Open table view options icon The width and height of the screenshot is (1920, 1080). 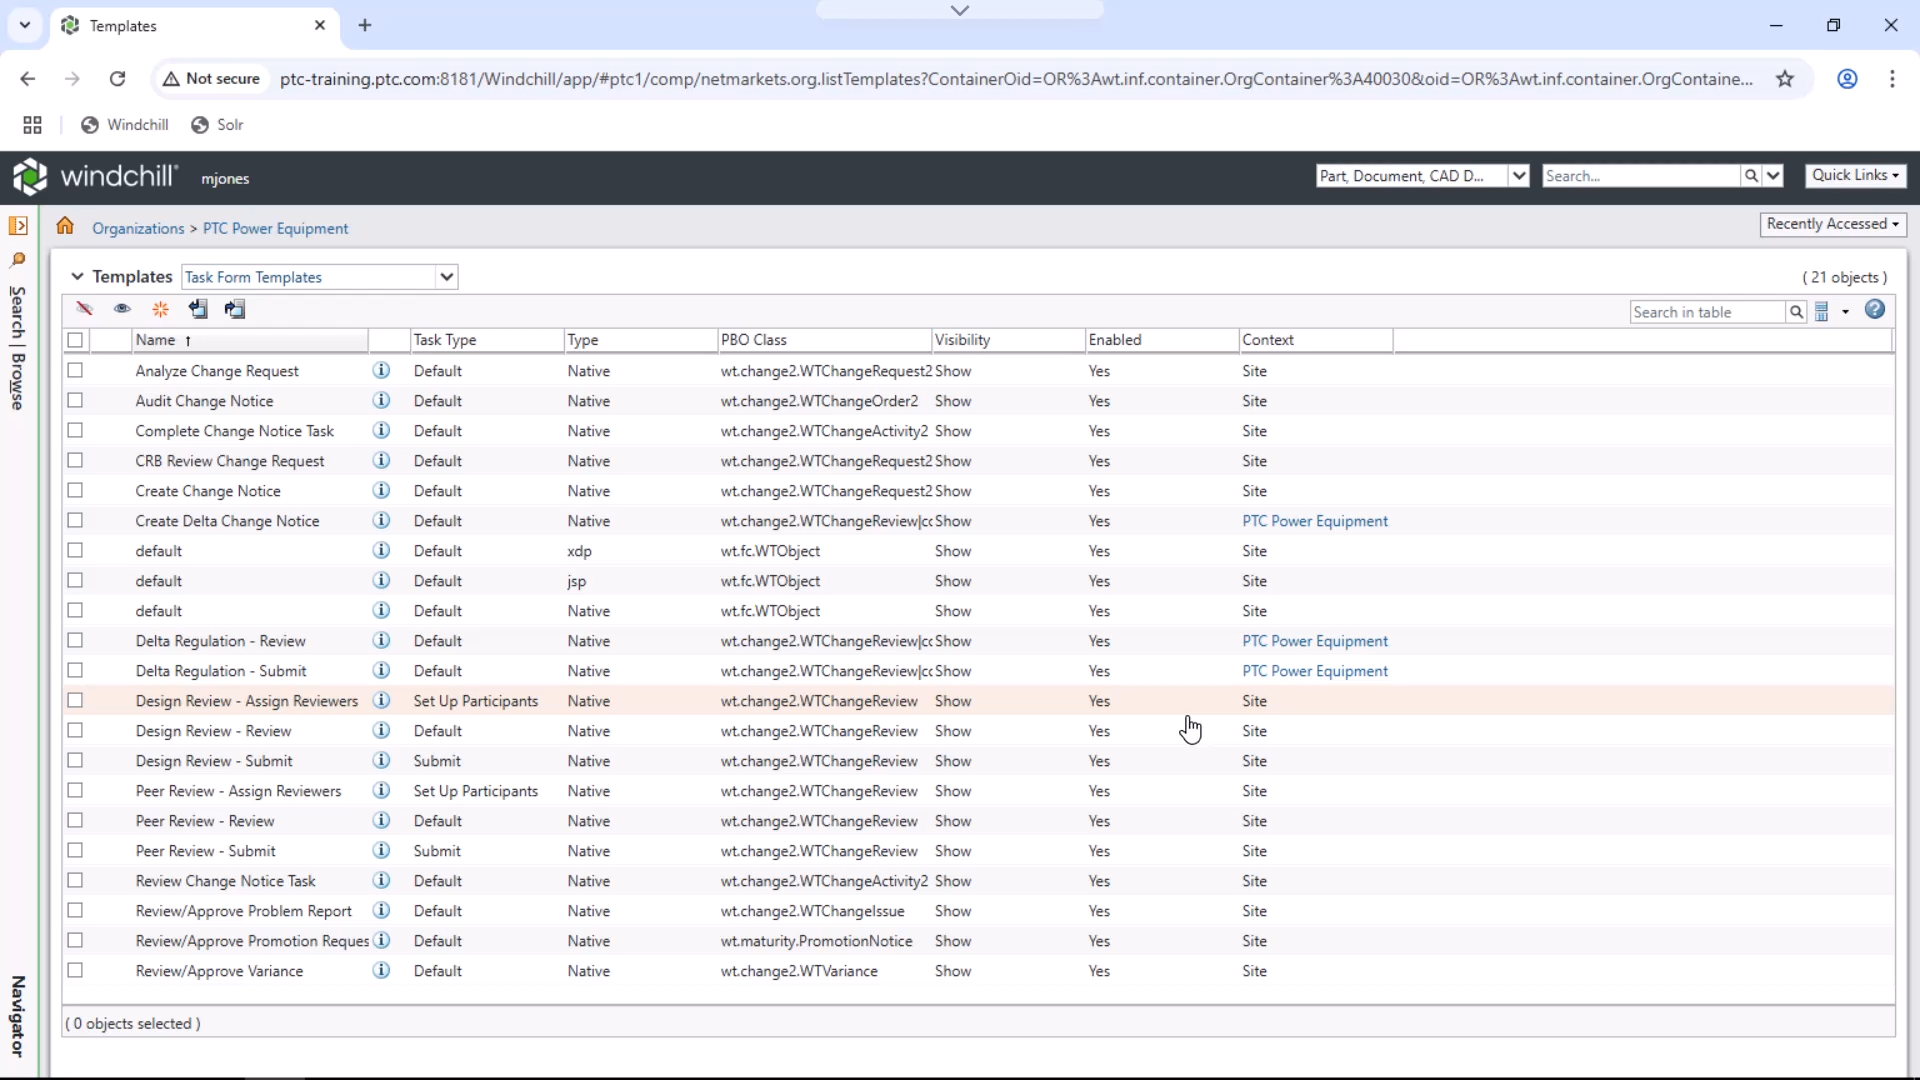[x=1822, y=312]
